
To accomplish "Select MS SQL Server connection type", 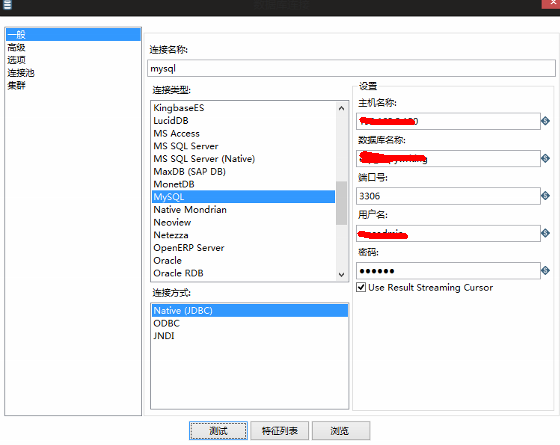I will point(244,146).
